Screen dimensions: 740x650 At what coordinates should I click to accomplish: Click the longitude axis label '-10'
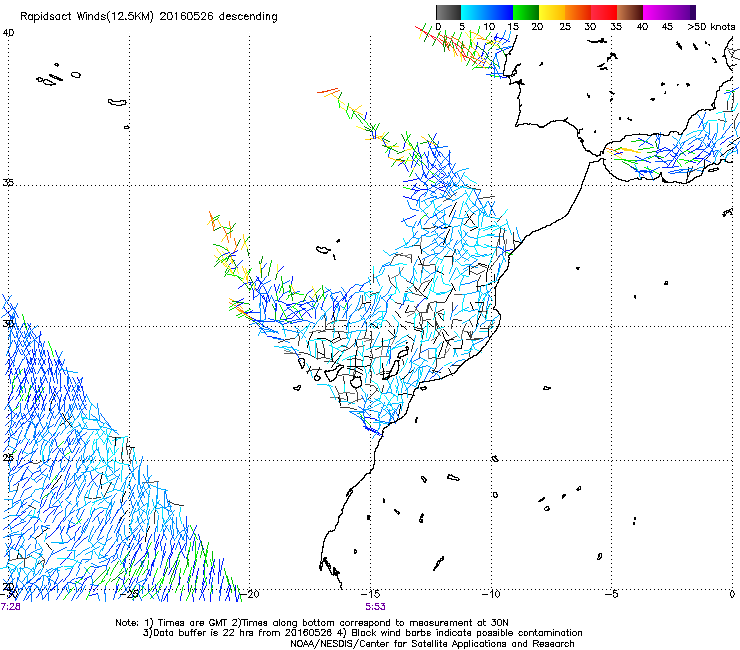[x=491, y=594]
